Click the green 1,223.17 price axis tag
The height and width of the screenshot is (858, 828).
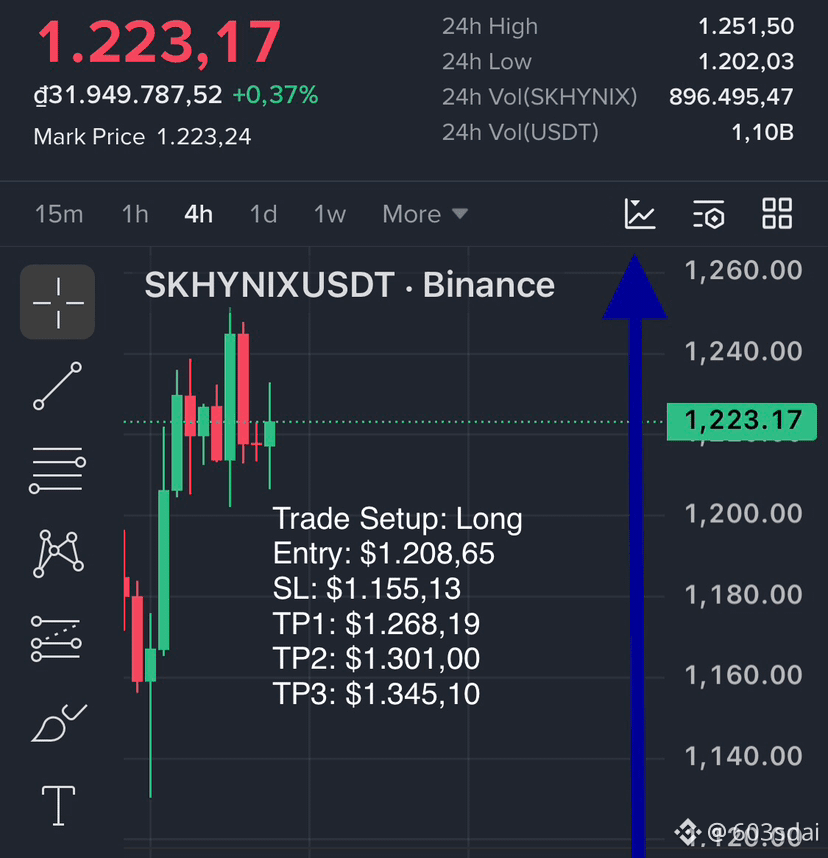pos(742,421)
